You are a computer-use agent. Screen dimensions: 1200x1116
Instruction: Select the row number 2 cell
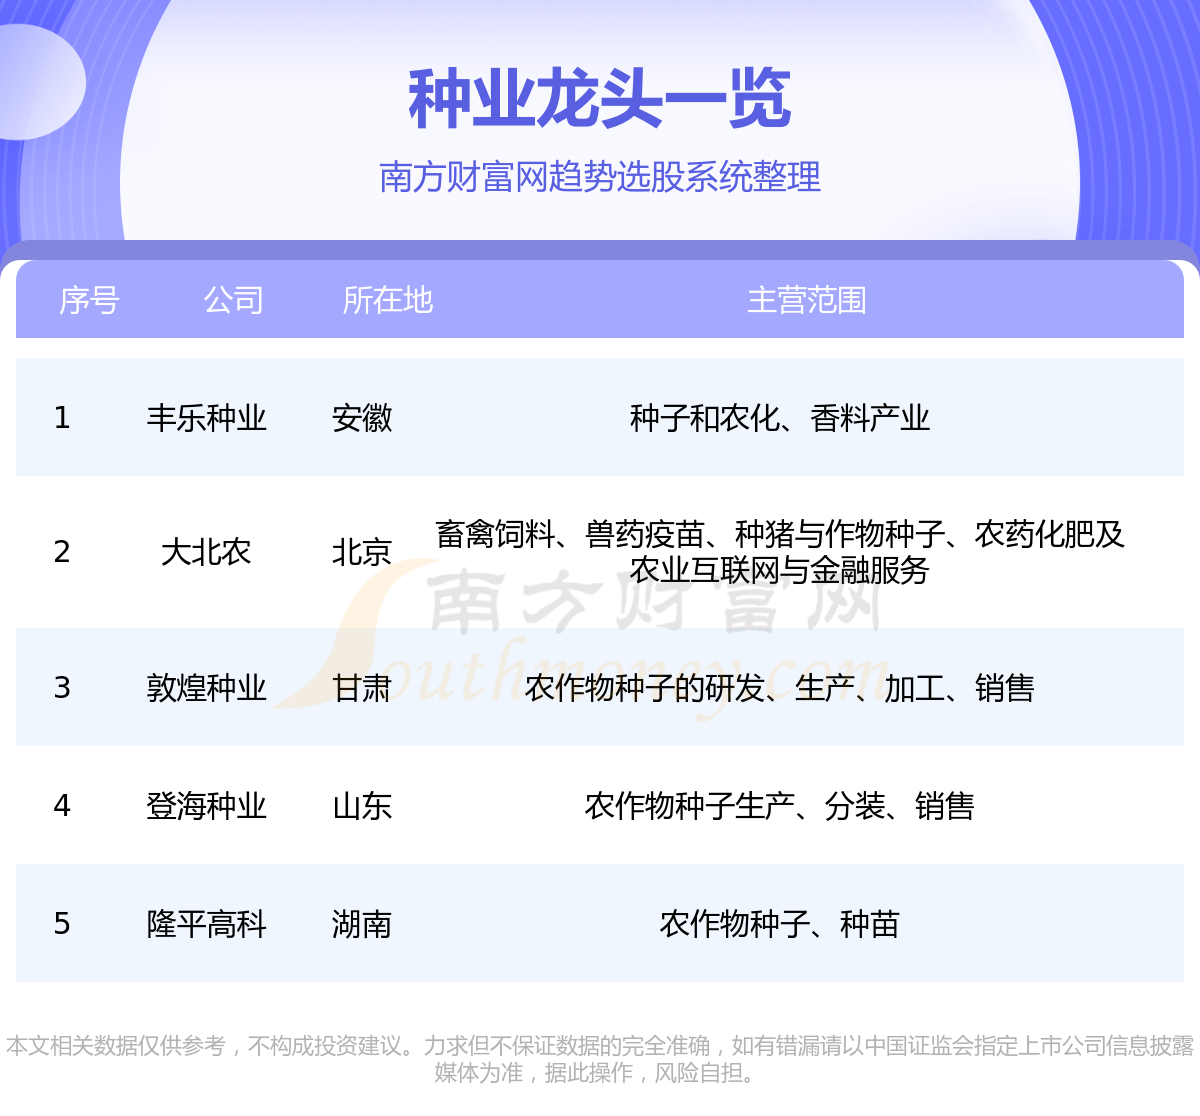[x=62, y=552]
